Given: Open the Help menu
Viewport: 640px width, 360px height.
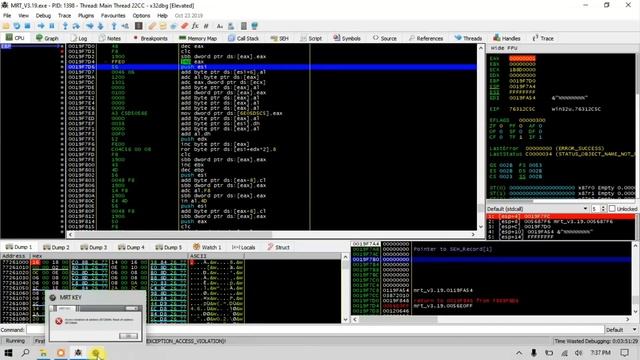Looking at the screenshot, I should (x=162, y=16).
